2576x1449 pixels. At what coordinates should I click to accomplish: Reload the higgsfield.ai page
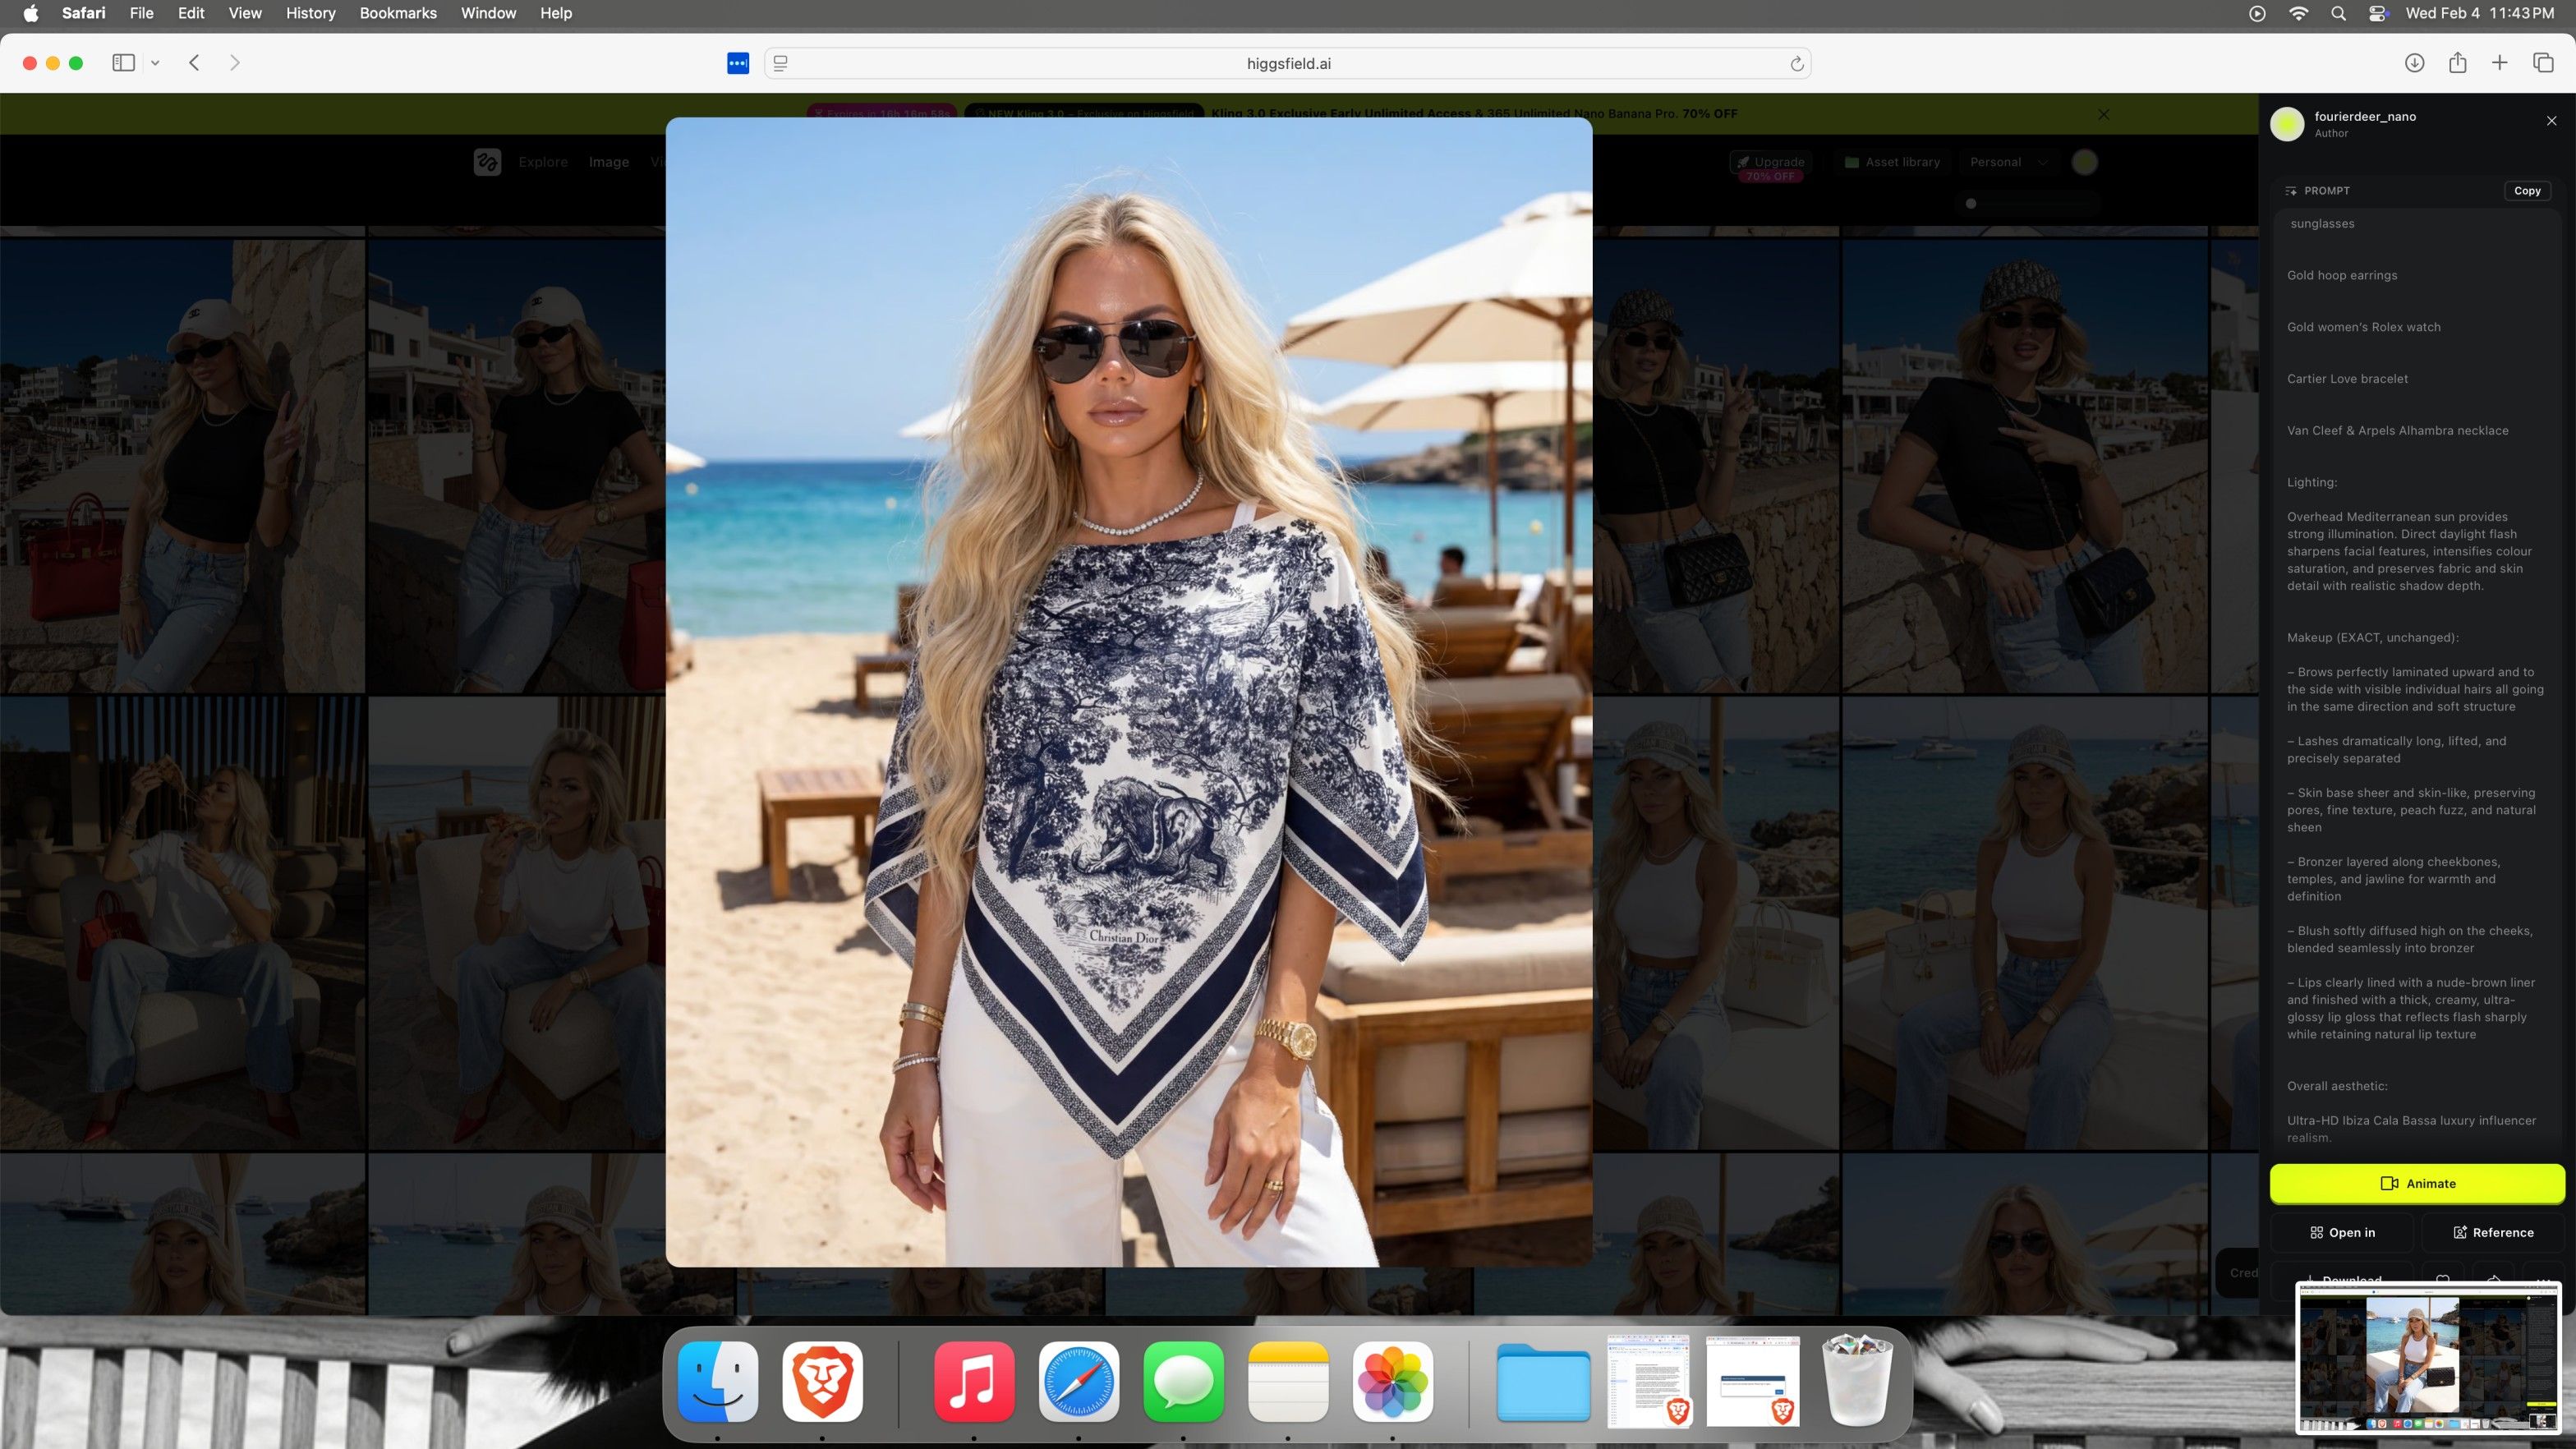click(1796, 64)
